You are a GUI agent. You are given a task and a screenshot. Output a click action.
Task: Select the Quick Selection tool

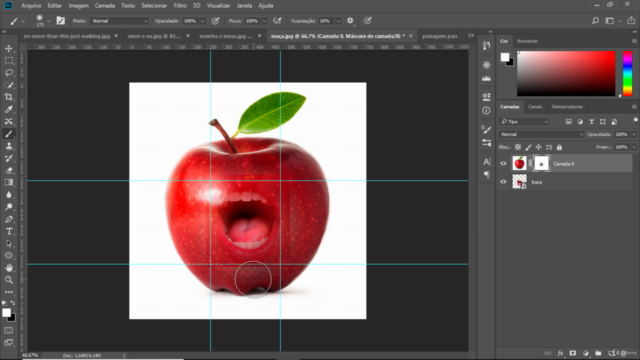pos(9,85)
